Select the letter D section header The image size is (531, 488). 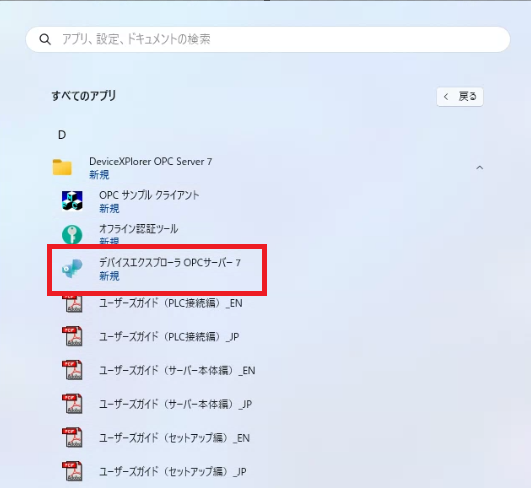tap(62, 135)
